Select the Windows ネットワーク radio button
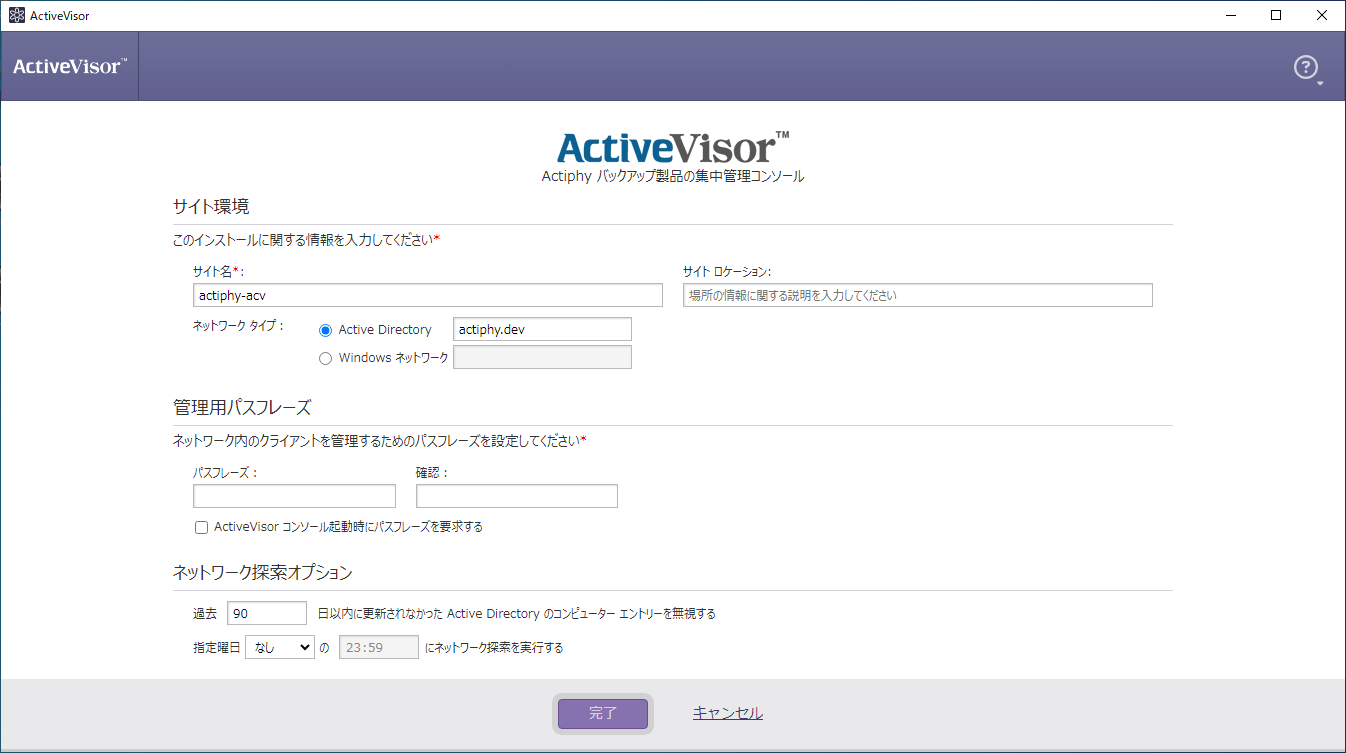 tap(325, 358)
